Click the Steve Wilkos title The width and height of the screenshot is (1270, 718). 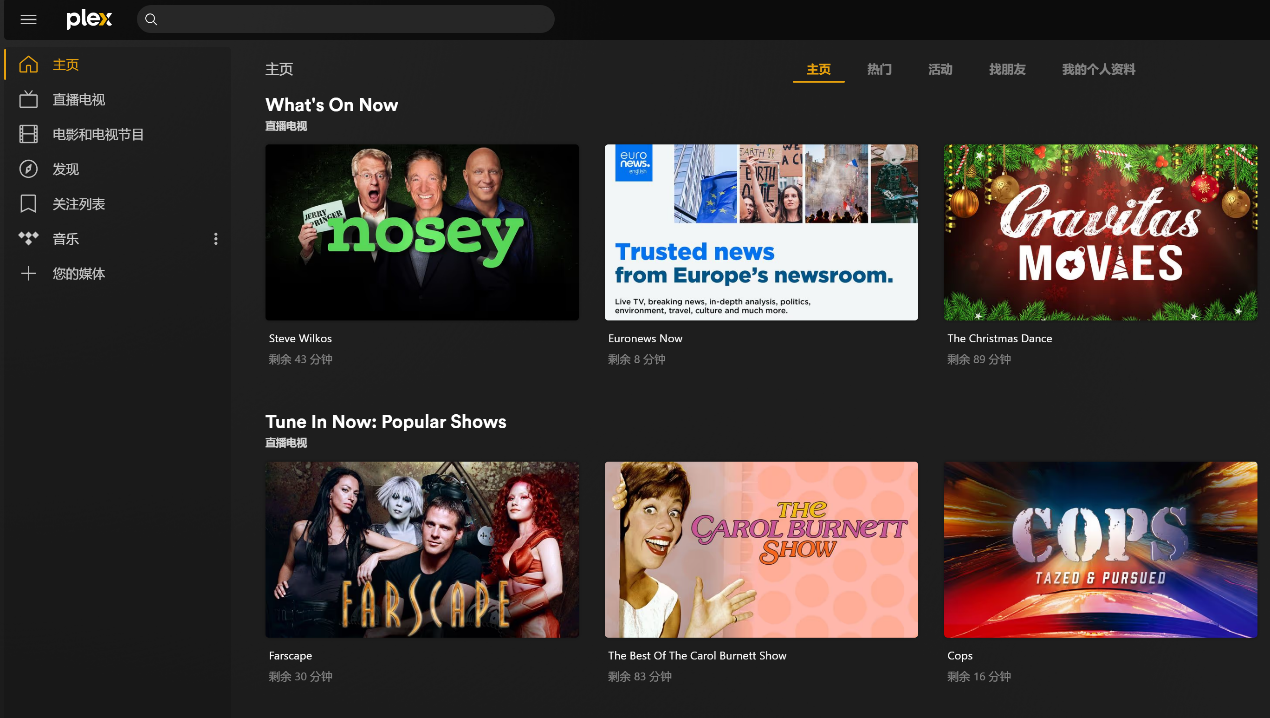[300, 339]
